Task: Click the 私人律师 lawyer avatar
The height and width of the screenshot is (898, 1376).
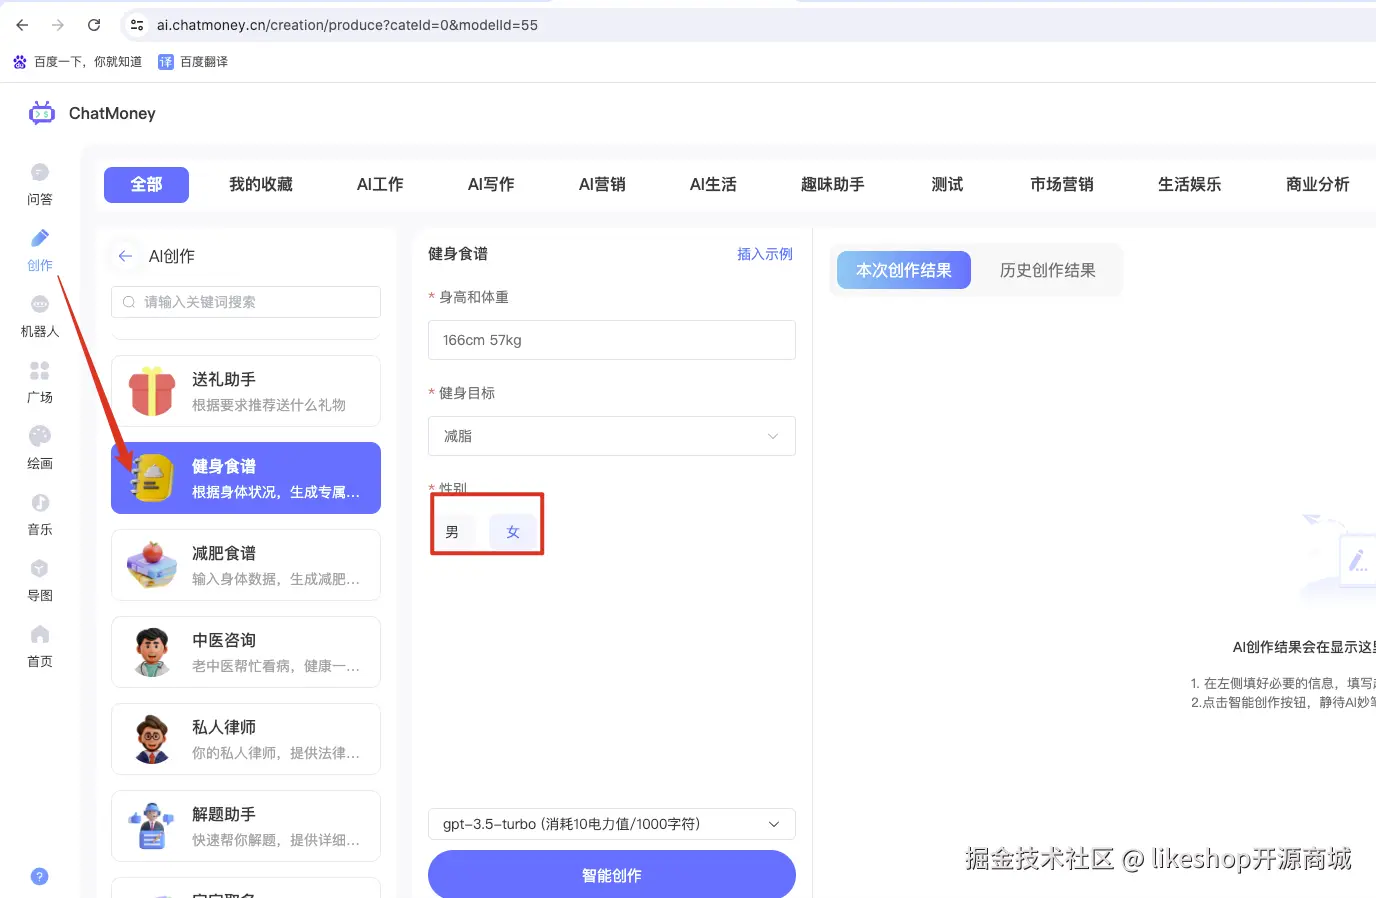Action: (x=152, y=739)
